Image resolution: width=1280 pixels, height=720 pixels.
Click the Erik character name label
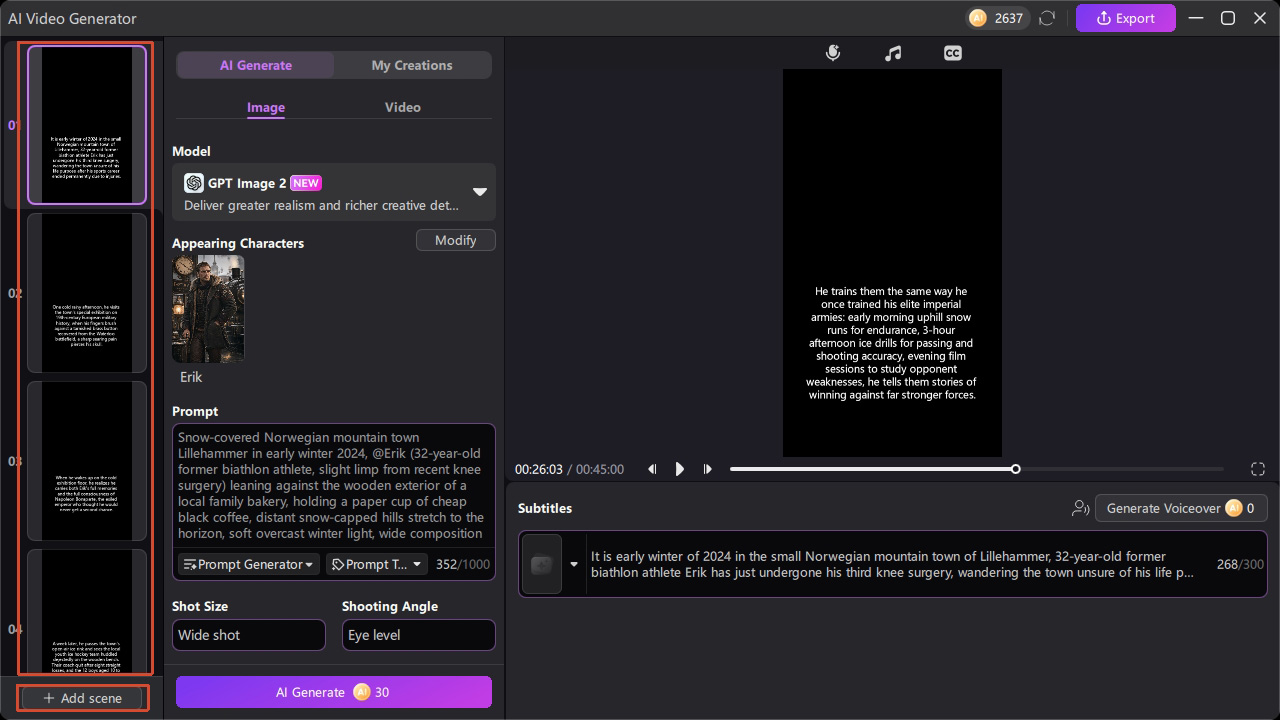[x=191, y=377]
